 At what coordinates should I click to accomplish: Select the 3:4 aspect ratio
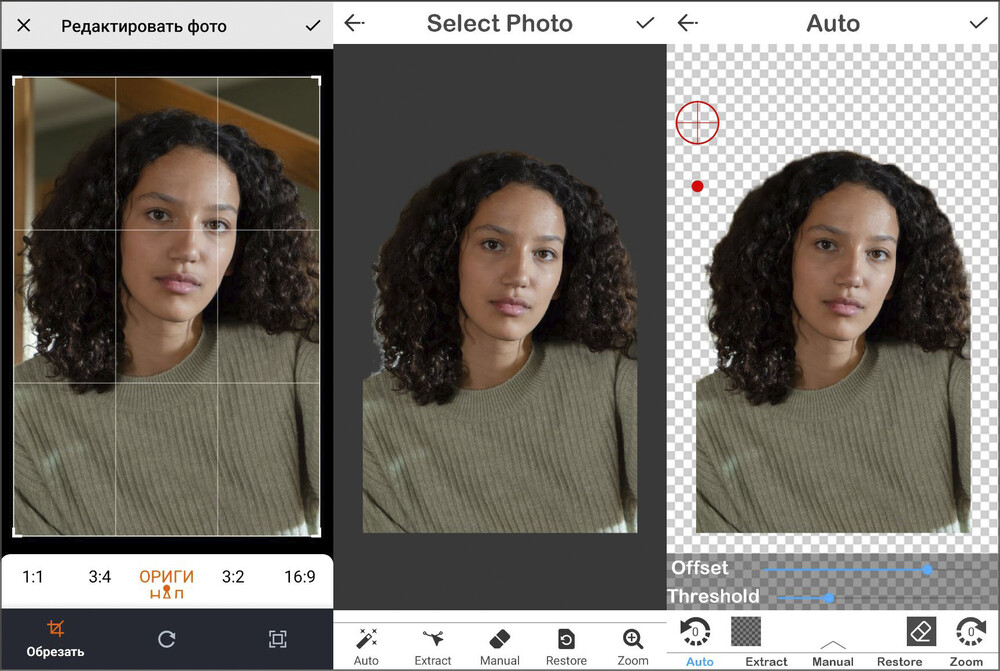(100, 577)
